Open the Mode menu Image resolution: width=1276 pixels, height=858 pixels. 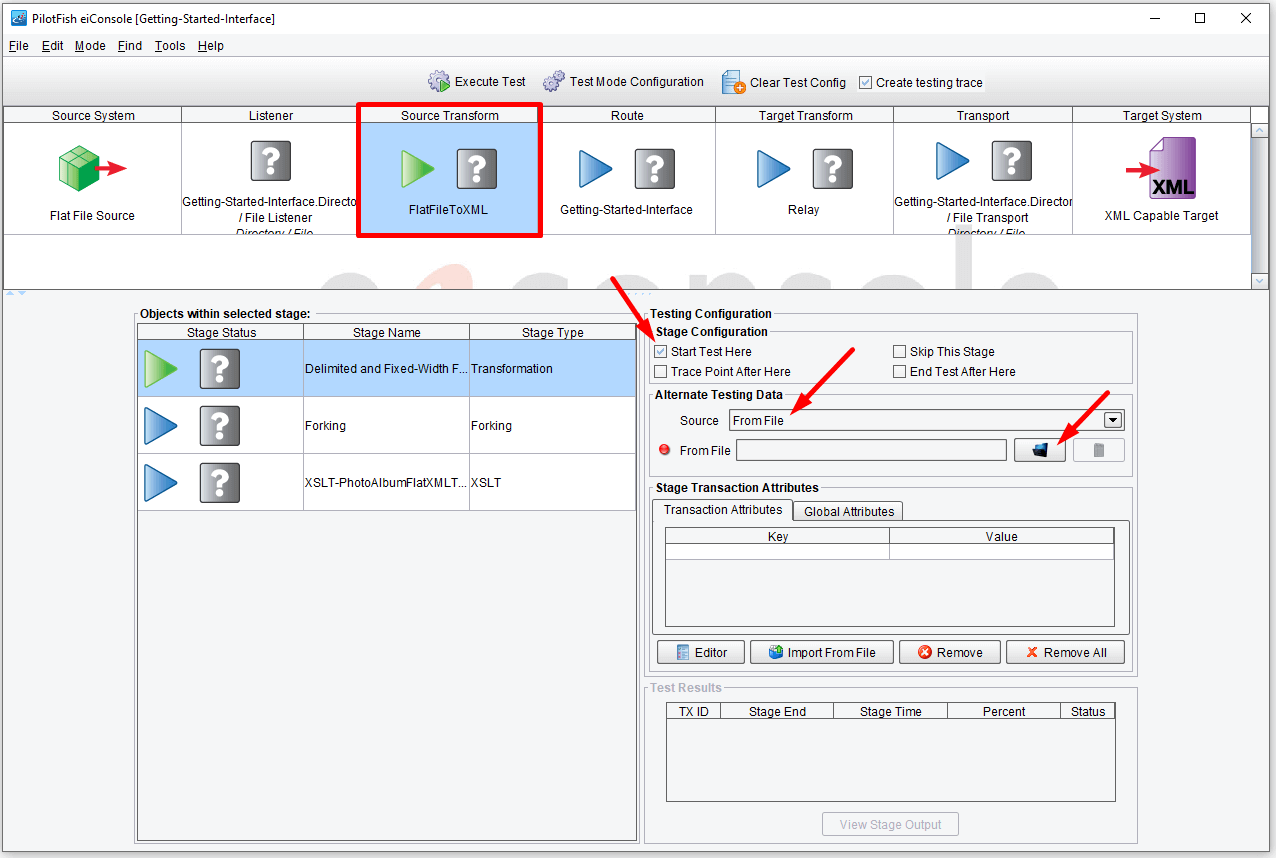coord(90,46)
